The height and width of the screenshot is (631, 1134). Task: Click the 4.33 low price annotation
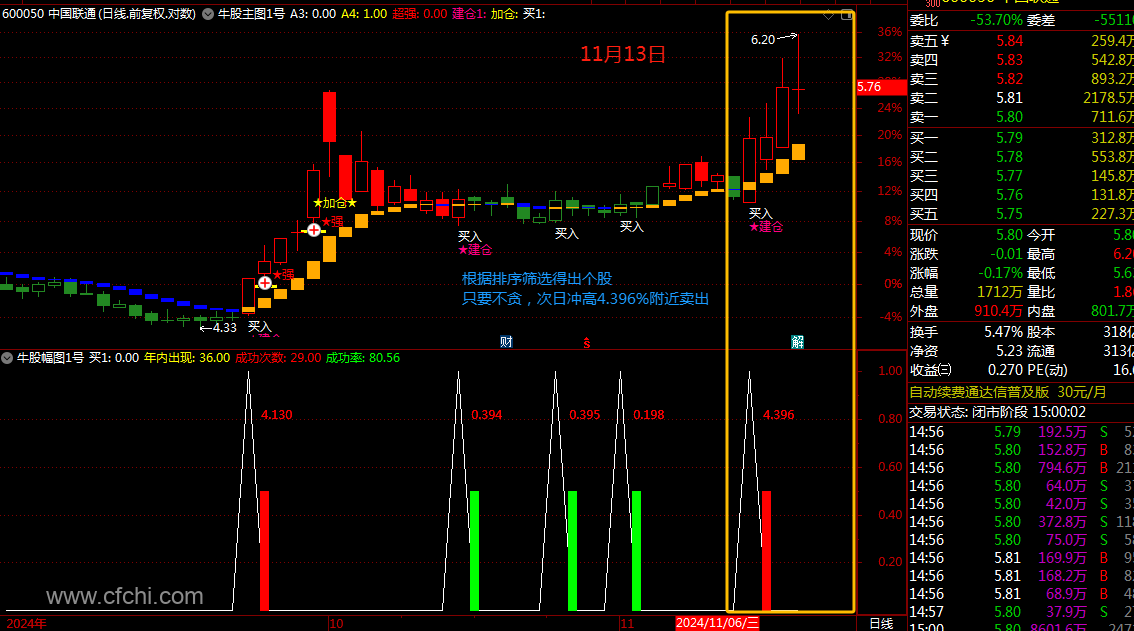coord(225,327)
